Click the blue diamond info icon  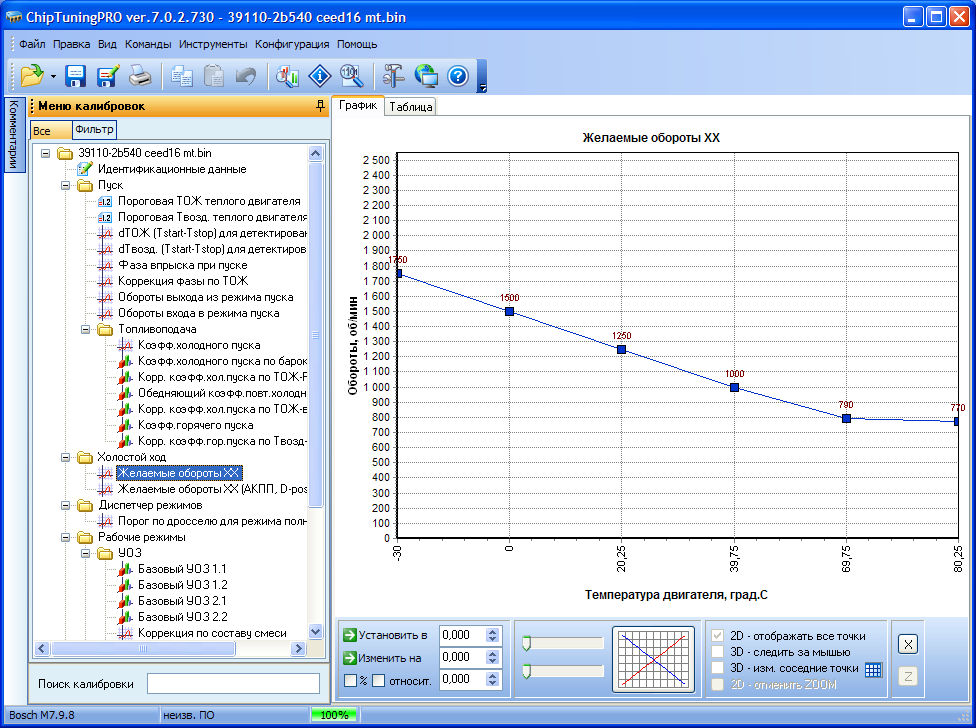(319, 76)
